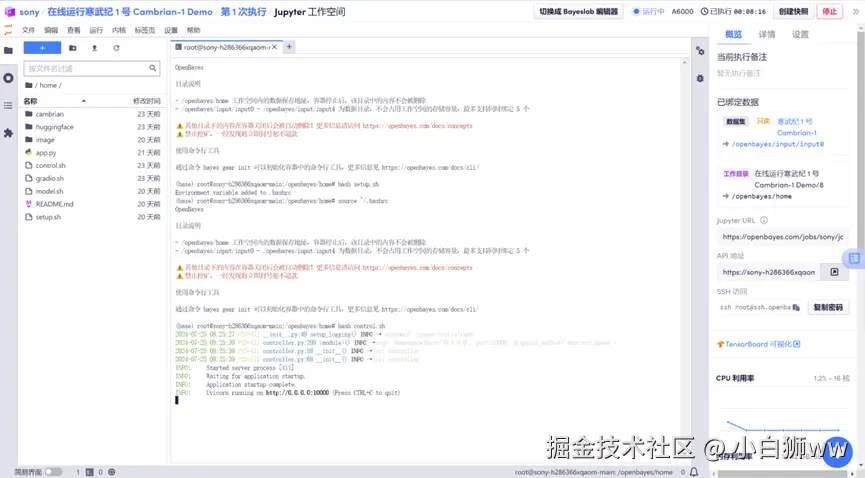The height and width of the screenshot is (478, 865).
Task: Open the huggingface folder
Action: tap(54, 127)
